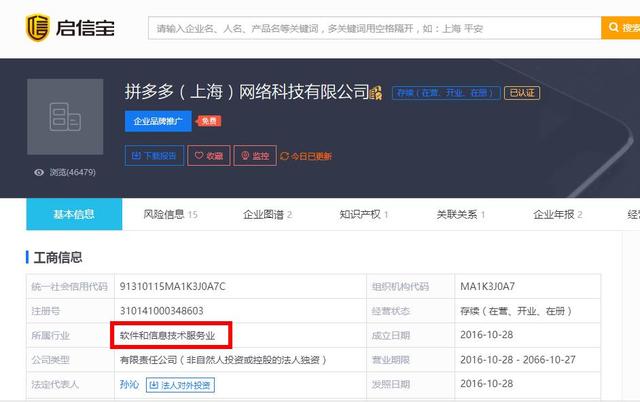This screenshot has height=402, width=640.
Task: Click the 存续（在营、开业、在册）status tag
Action: (446, 93)
